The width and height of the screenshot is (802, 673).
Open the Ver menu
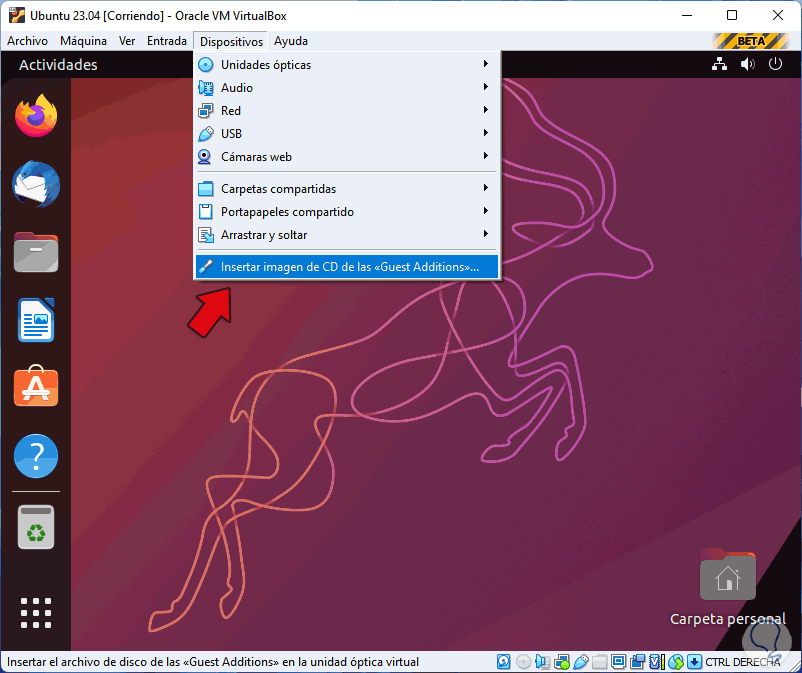tap(127, 41)
